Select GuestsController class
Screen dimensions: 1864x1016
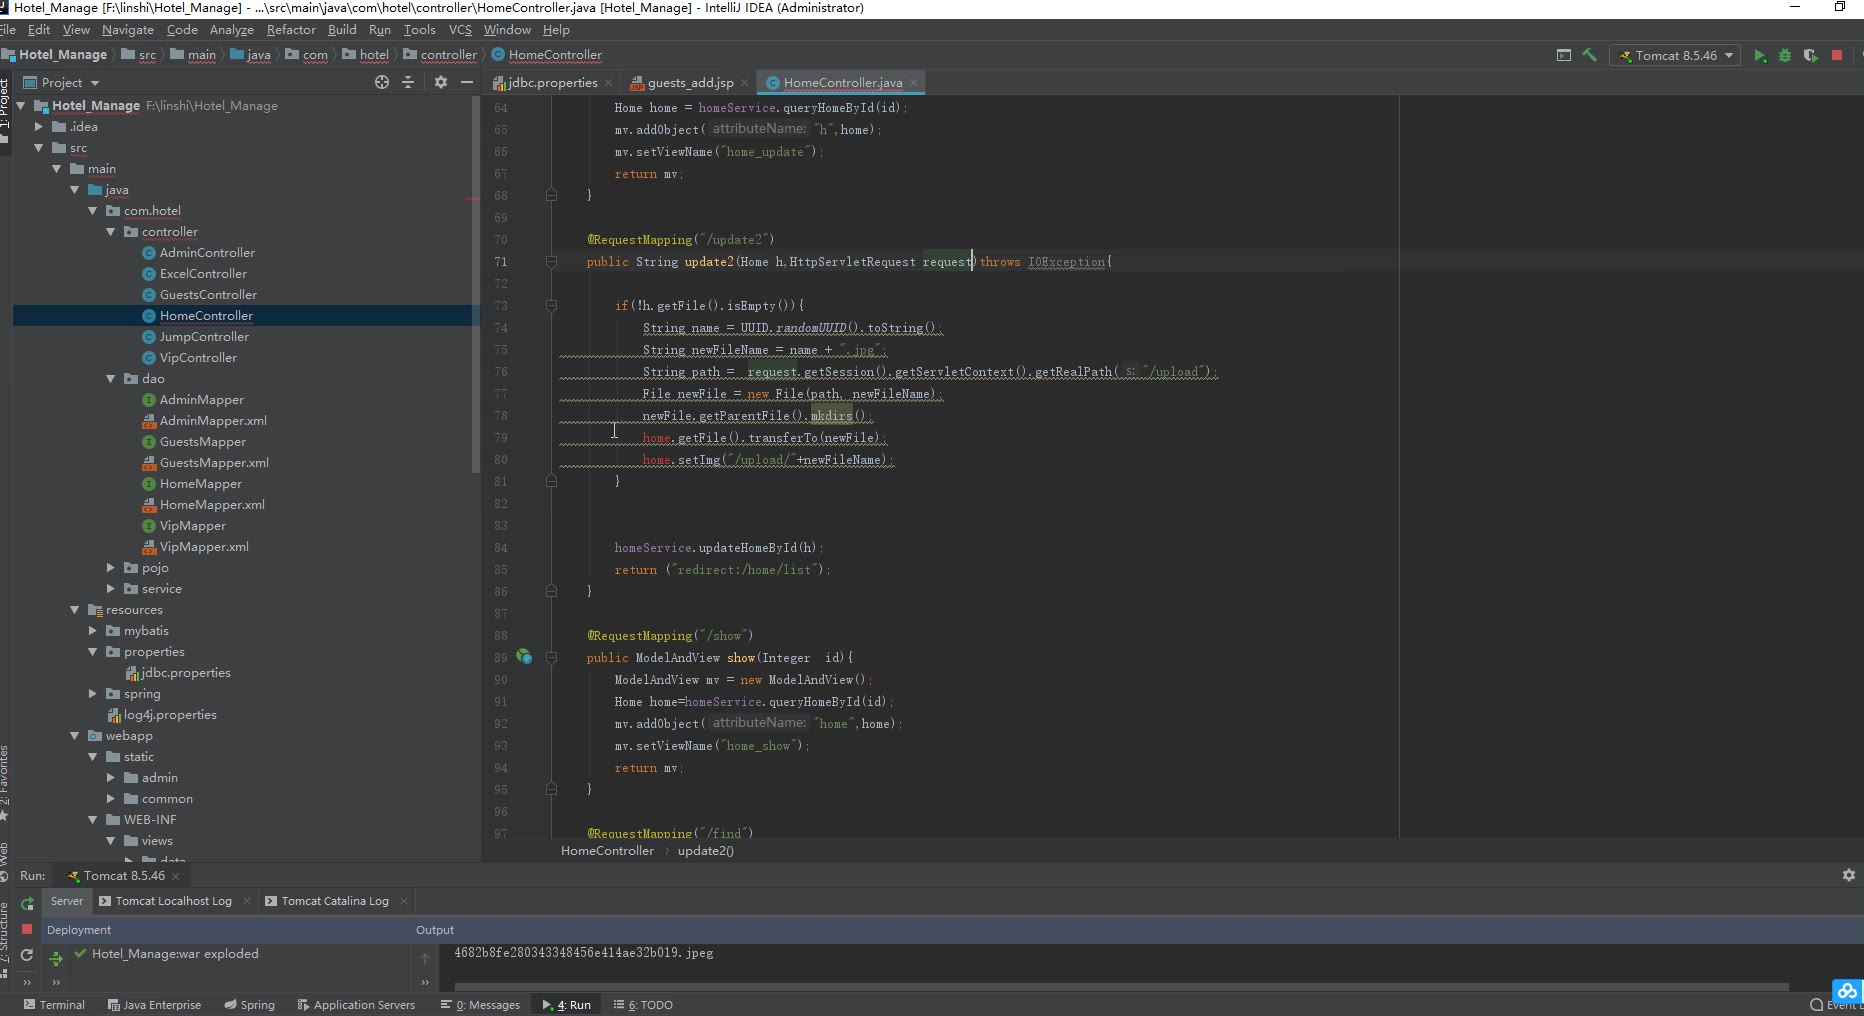[x=208, y=295]
